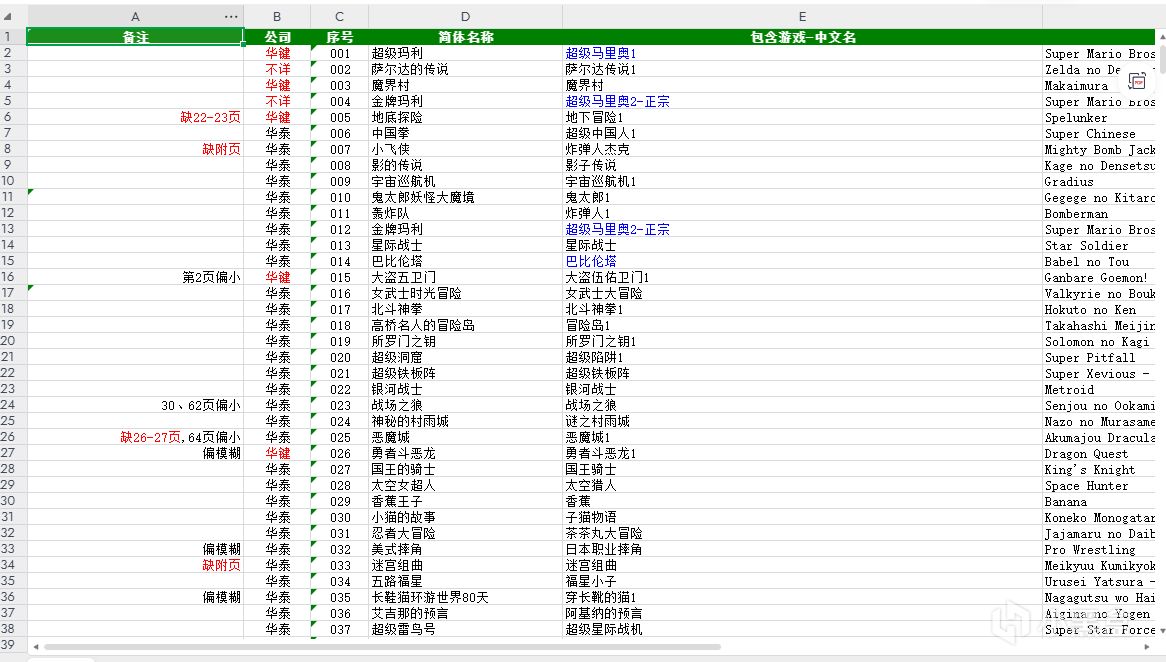Click serial number 037 cell
This screenshot has height=662, width=1166.
pos(341,629)
